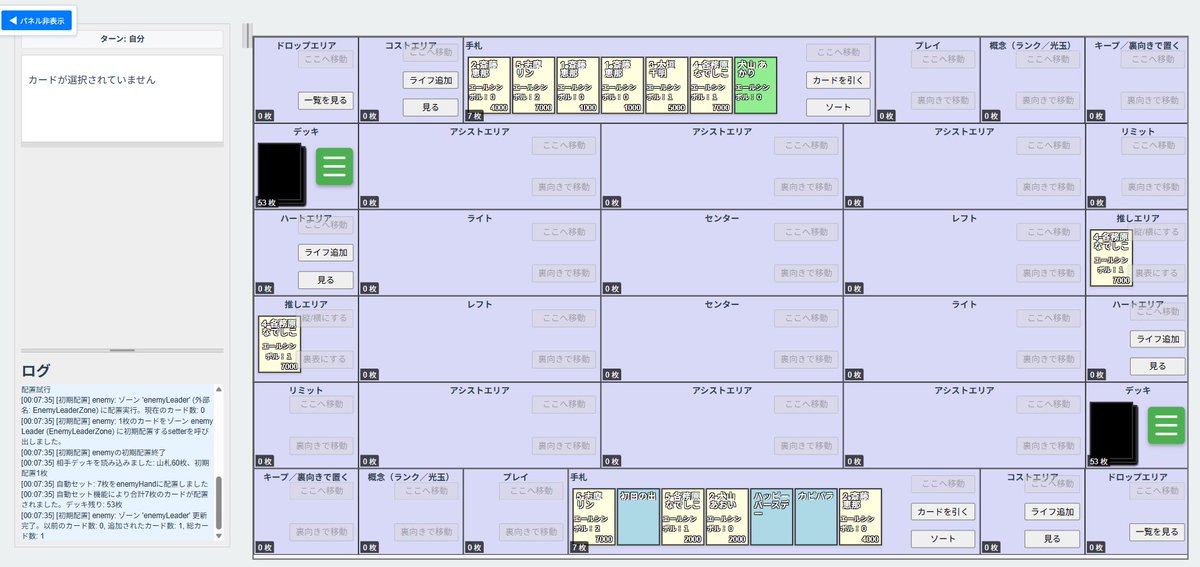Screen dimensions: 1200x567
Task: Select 5-志摩リン card in your hand
Action: pos(594,516)
